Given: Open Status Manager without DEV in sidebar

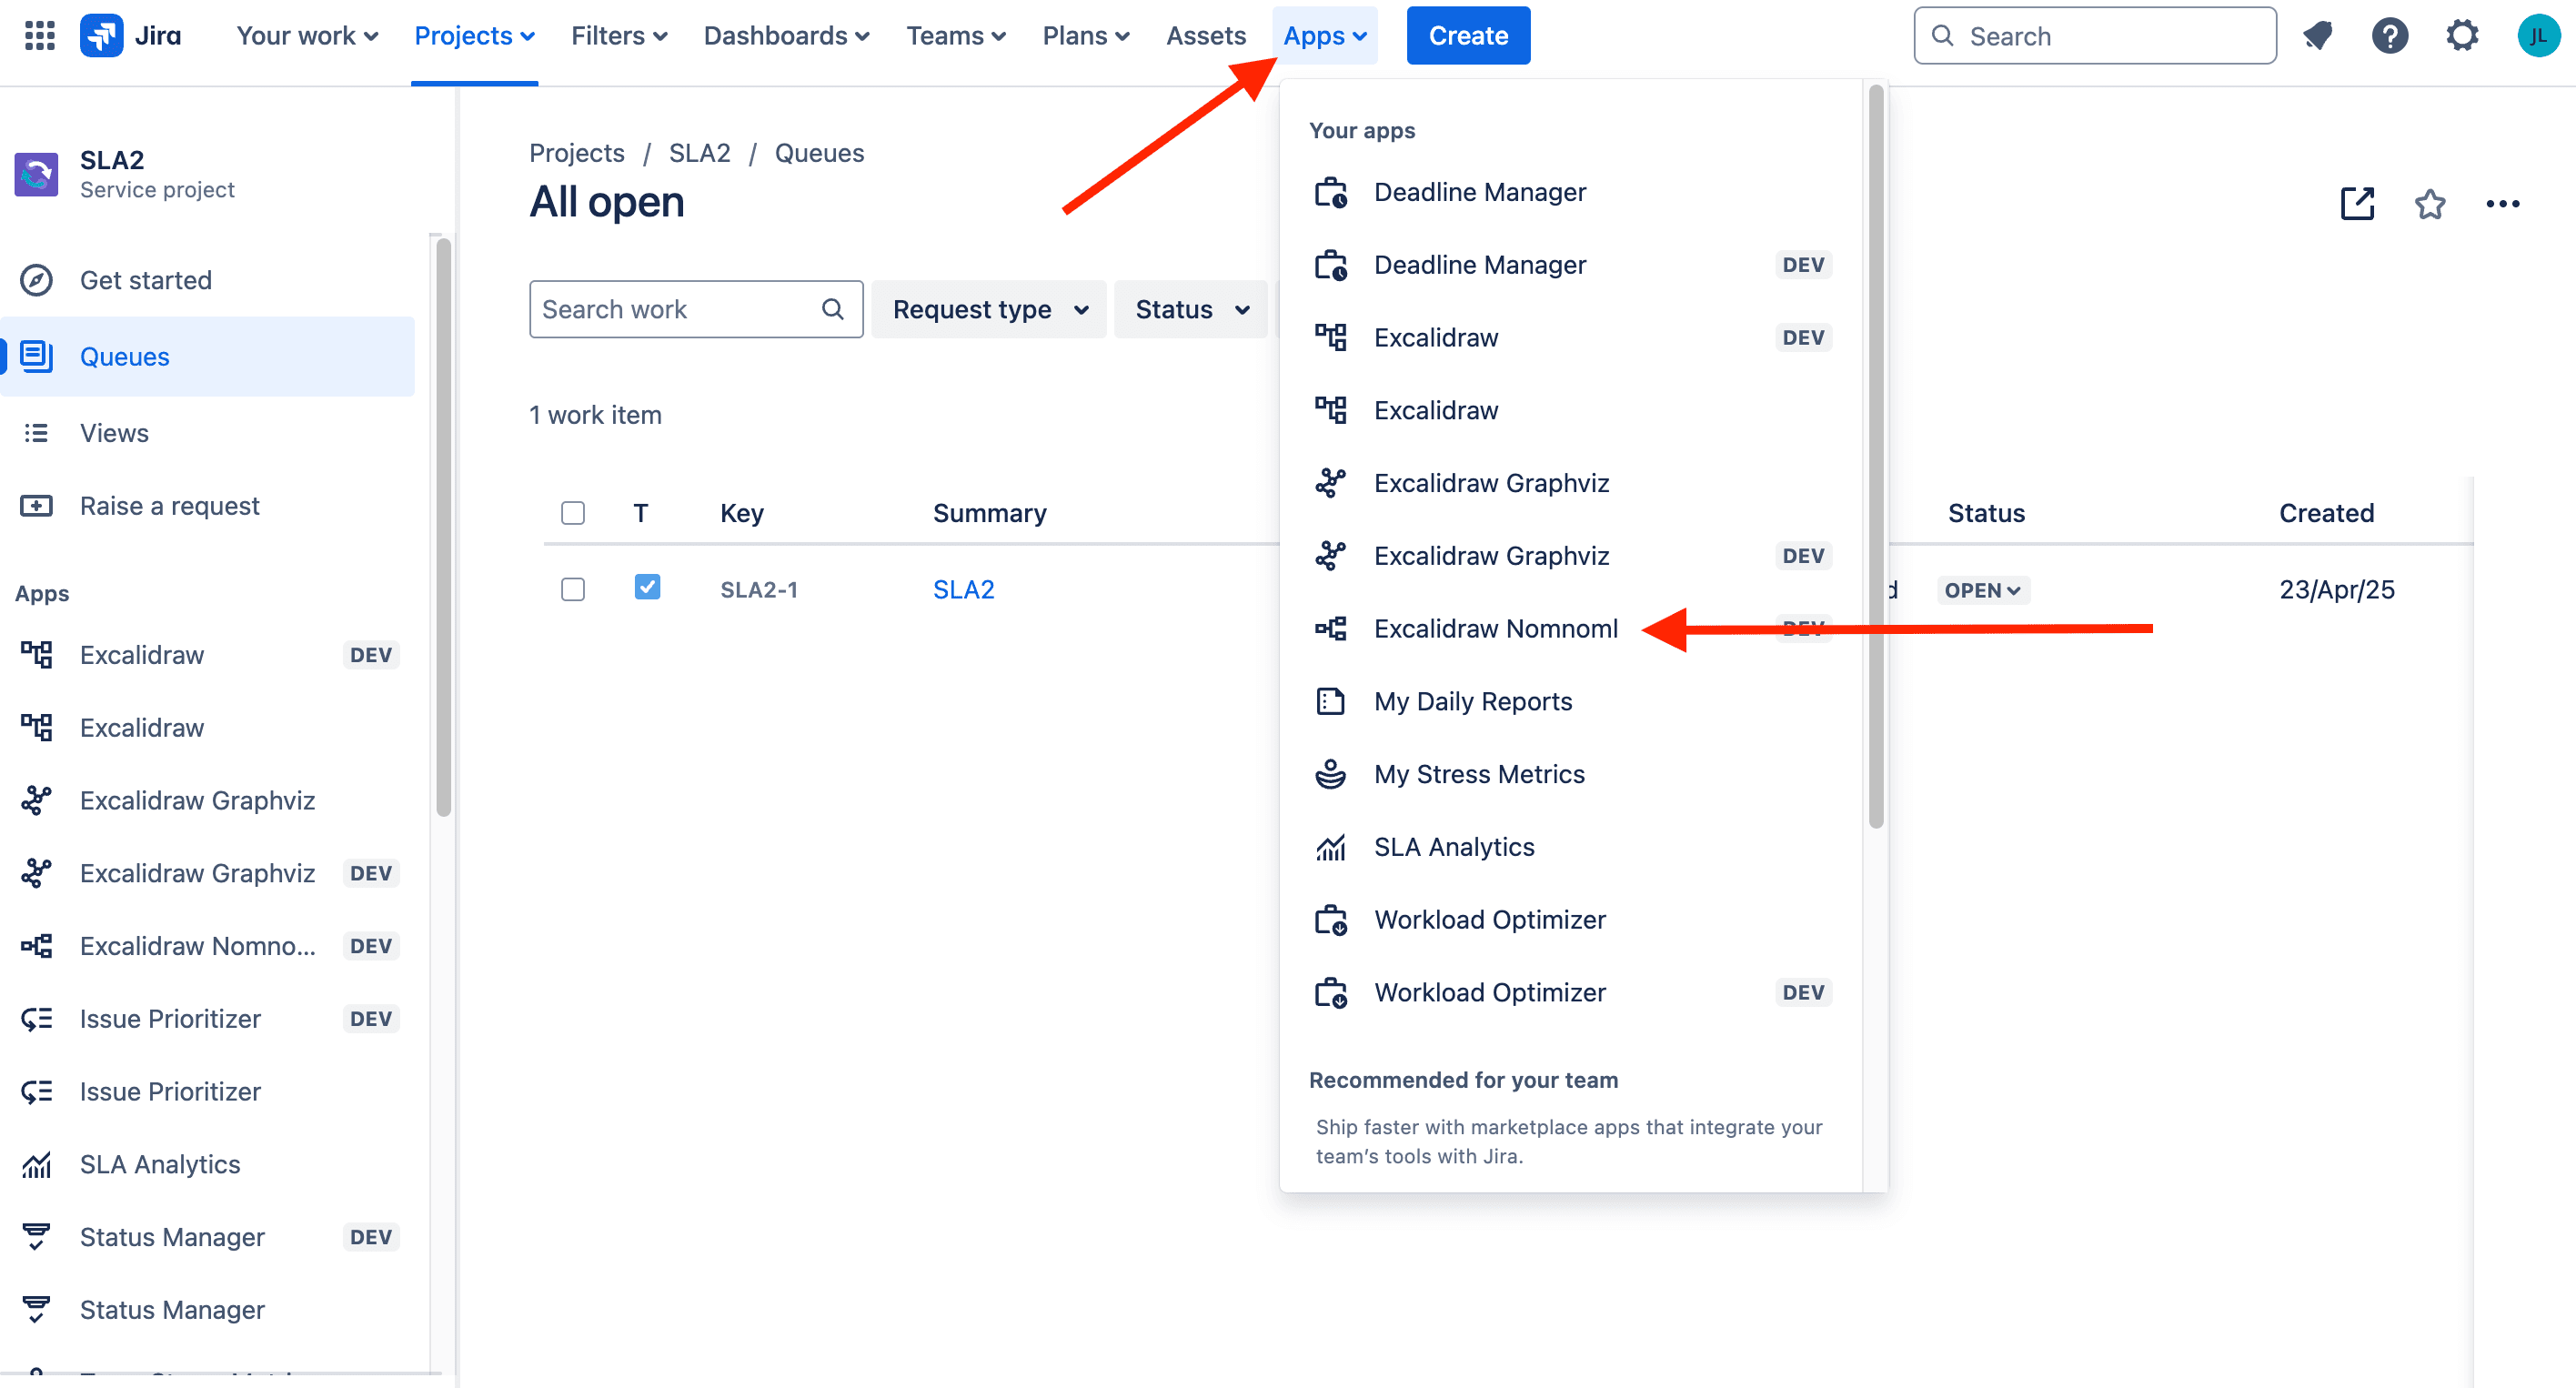Looking at the screenshot, I should 207,1309.
